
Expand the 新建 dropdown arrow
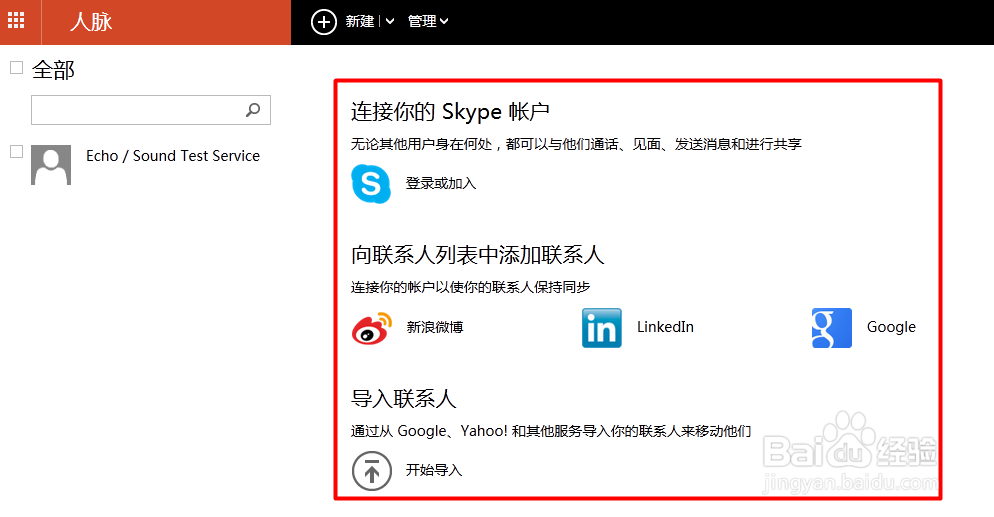click(x=390, y=21)
